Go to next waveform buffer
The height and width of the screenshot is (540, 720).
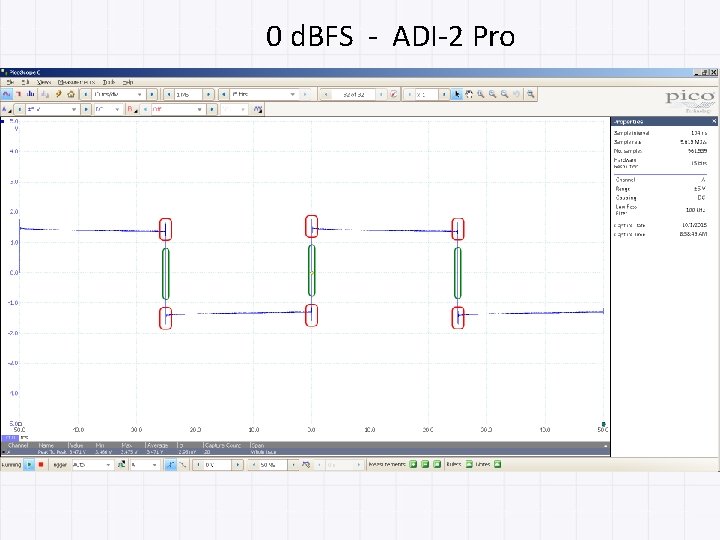pos(381,94)
